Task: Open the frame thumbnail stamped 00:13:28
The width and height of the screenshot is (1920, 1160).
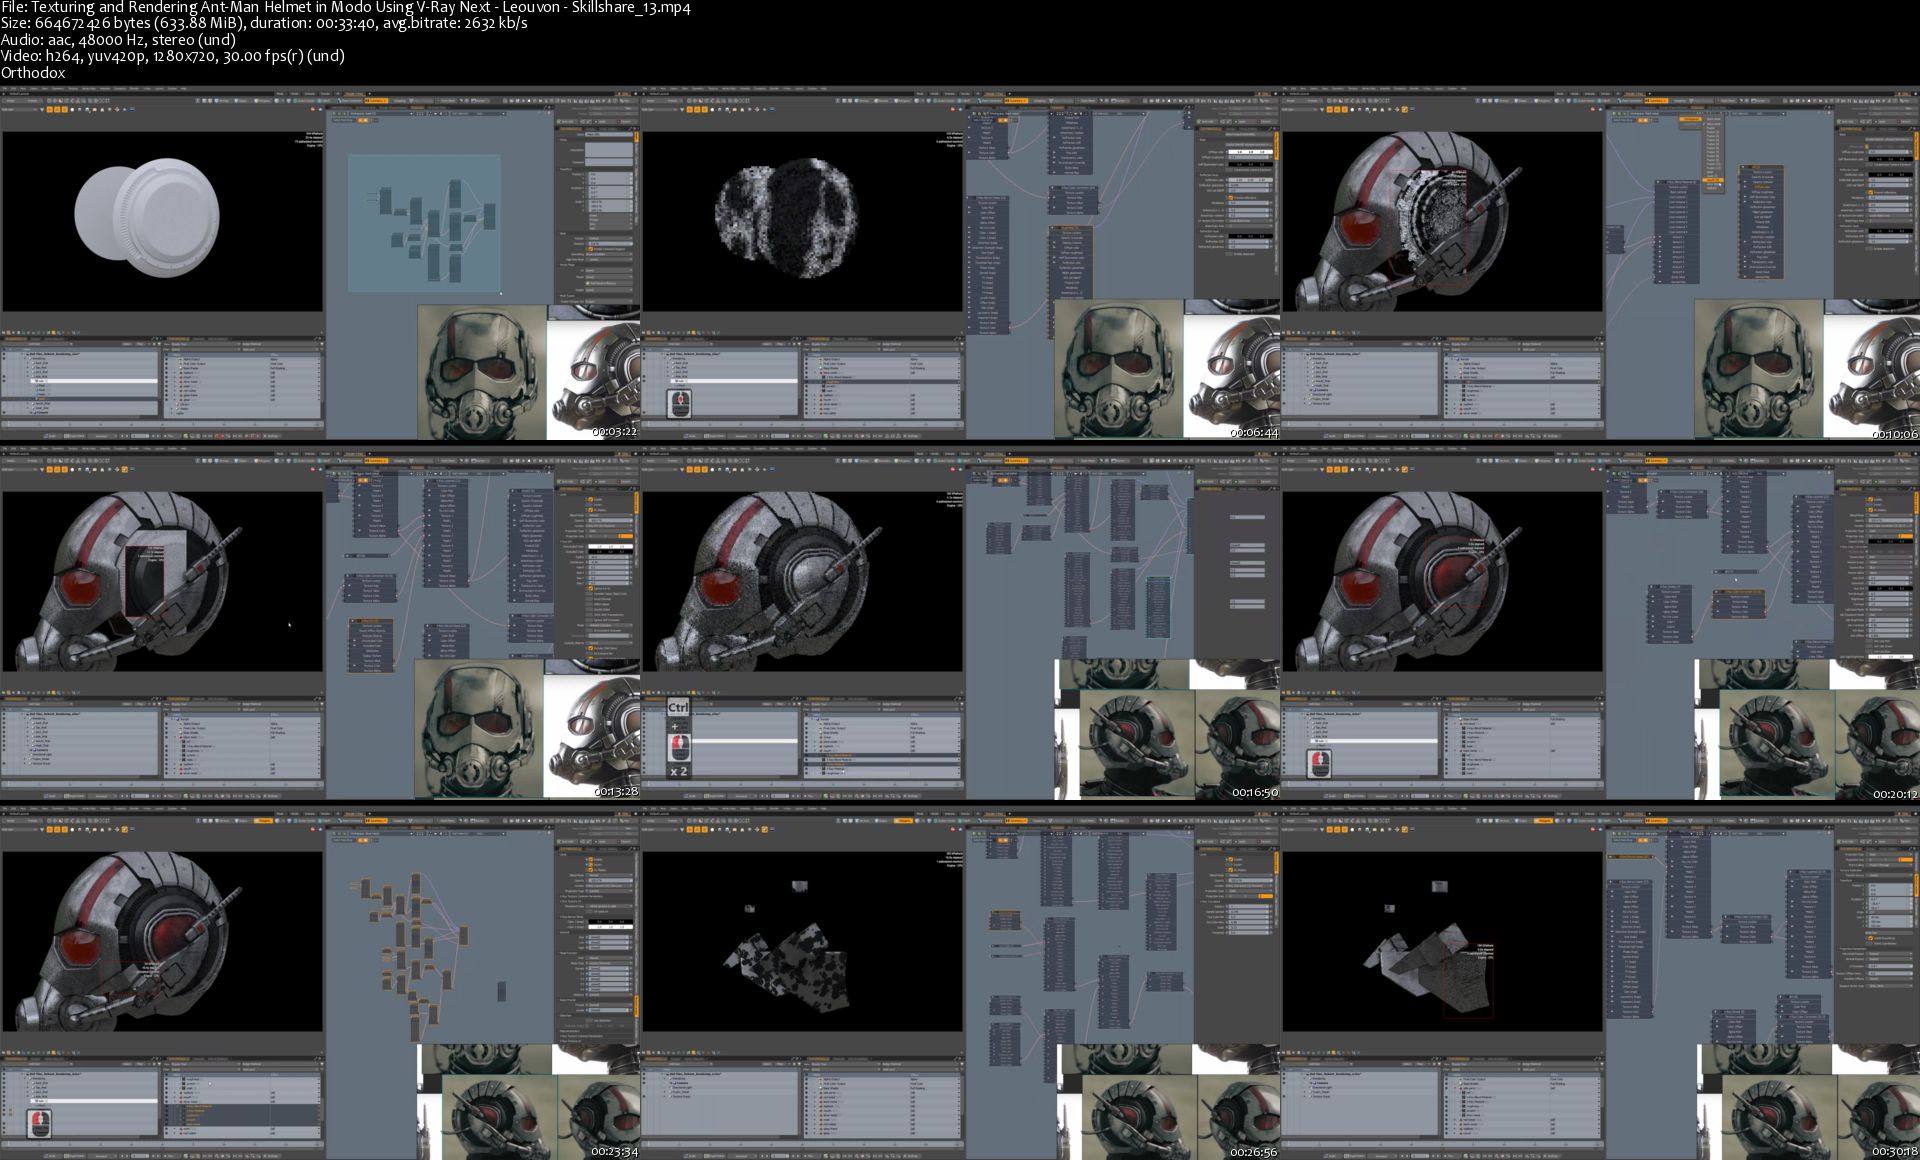Action: (320, 624)
